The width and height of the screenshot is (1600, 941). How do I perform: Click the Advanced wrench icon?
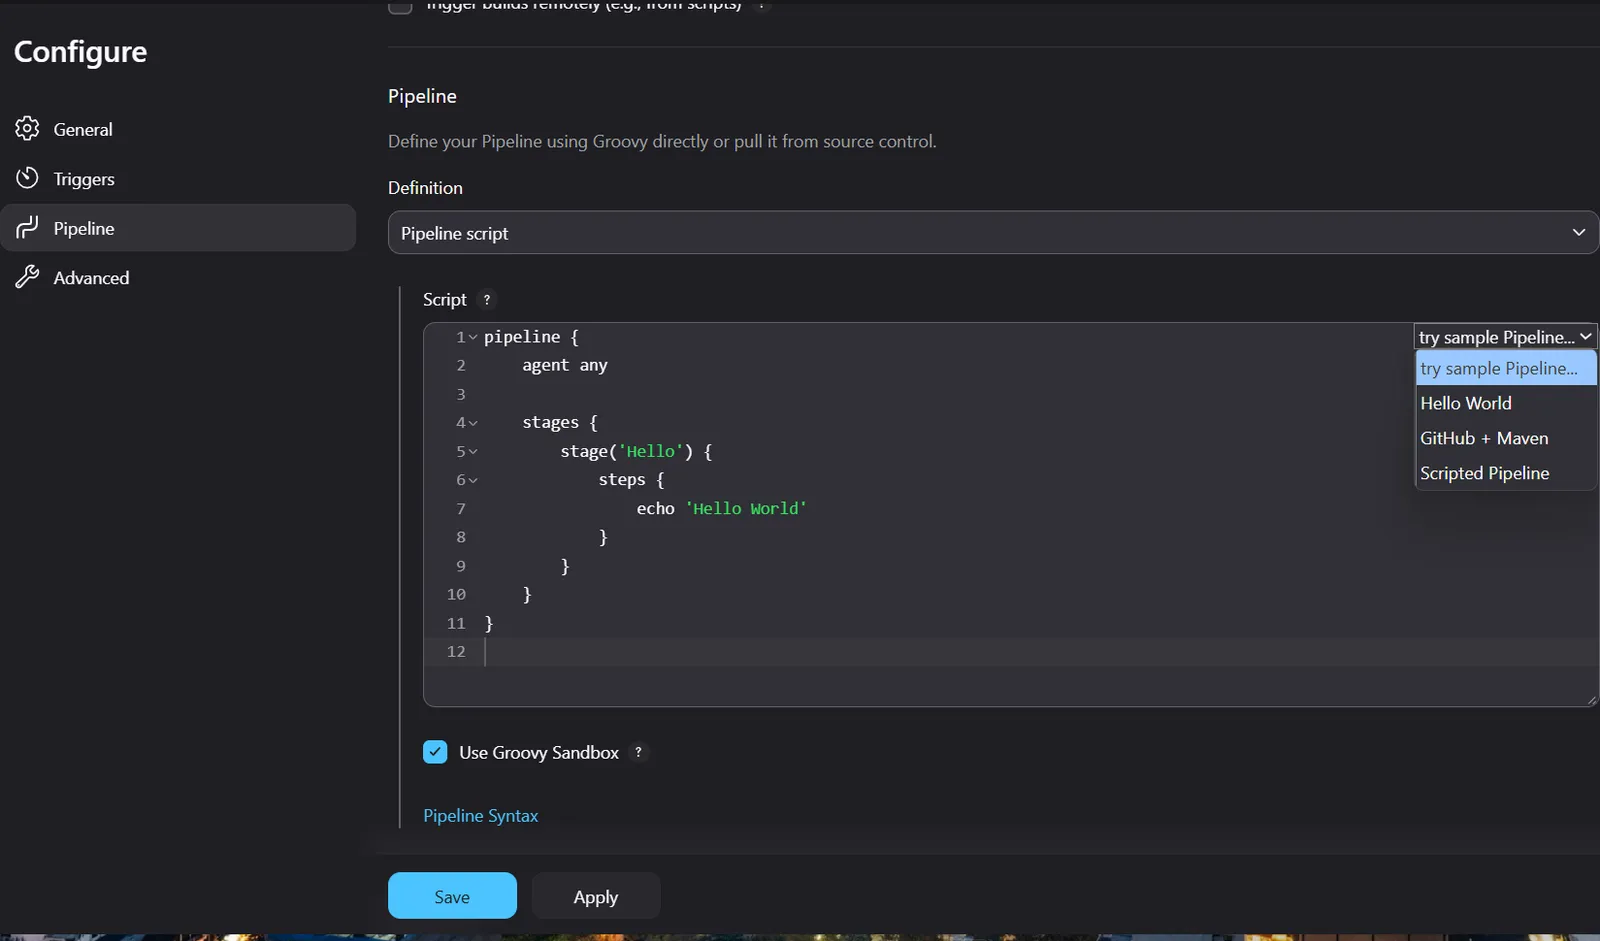coord(27,277)
